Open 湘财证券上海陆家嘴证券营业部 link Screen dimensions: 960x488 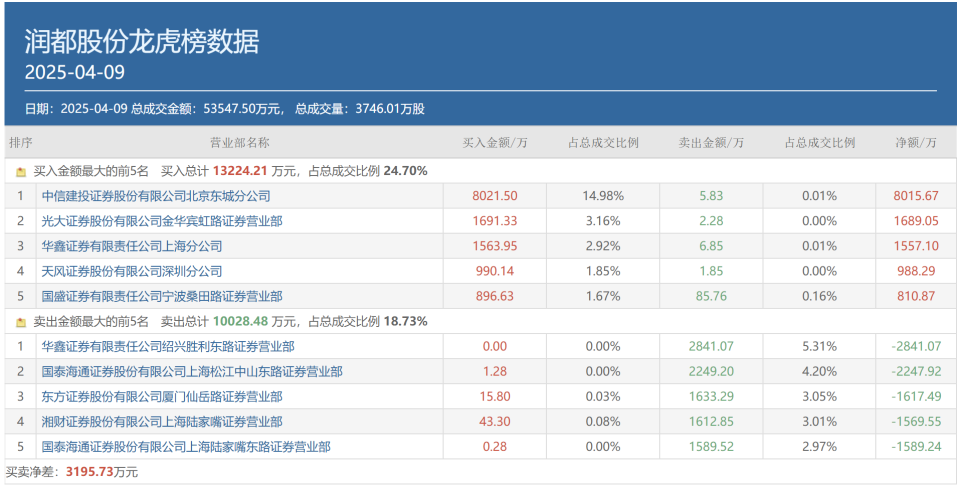pos(162,422)
